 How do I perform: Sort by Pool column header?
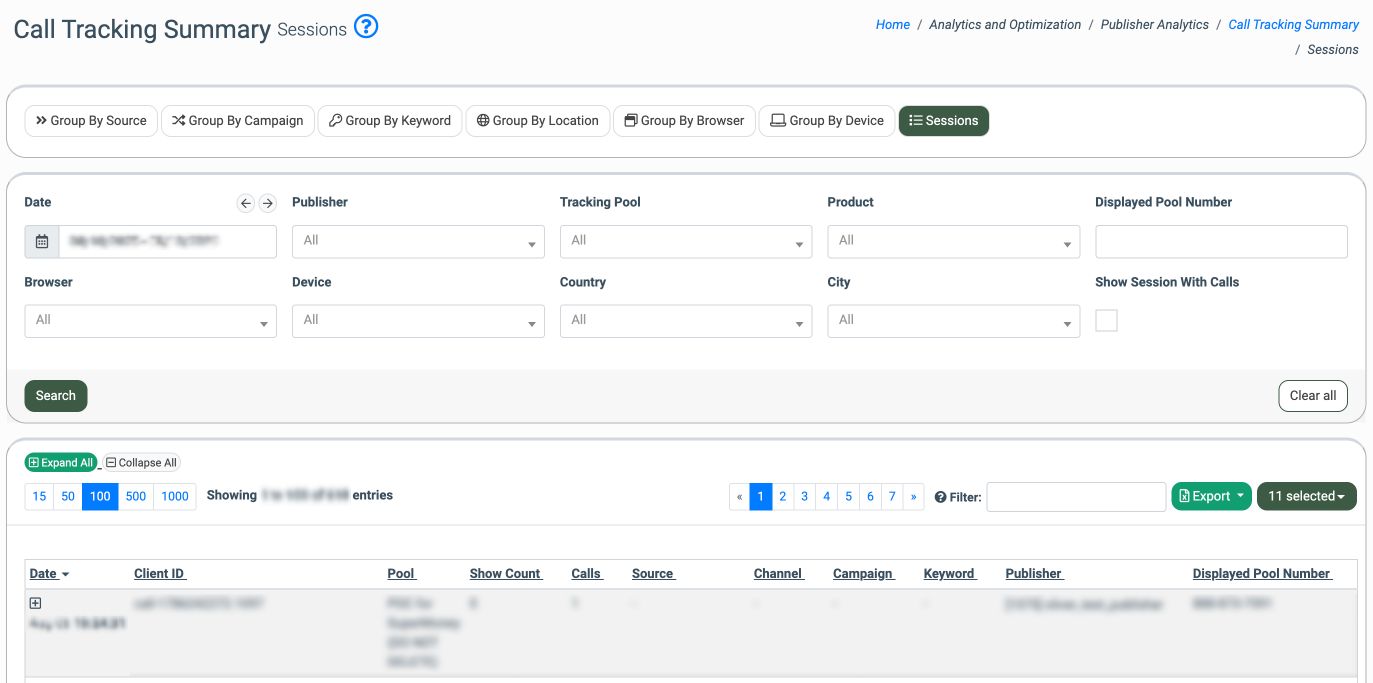402,574
